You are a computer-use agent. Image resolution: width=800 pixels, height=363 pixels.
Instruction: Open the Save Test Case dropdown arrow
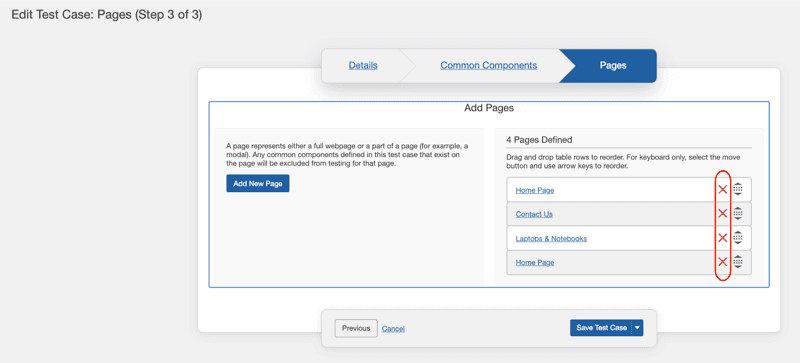pyautogui.click(x=637, y=328)
